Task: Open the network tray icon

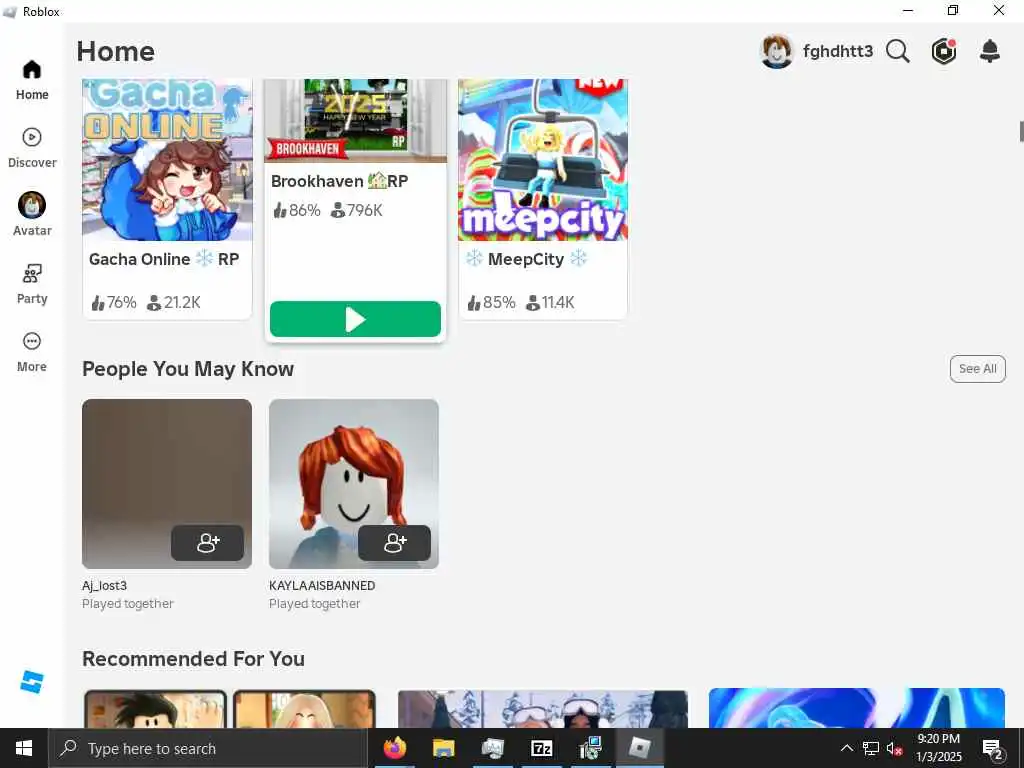Action: 871,748
